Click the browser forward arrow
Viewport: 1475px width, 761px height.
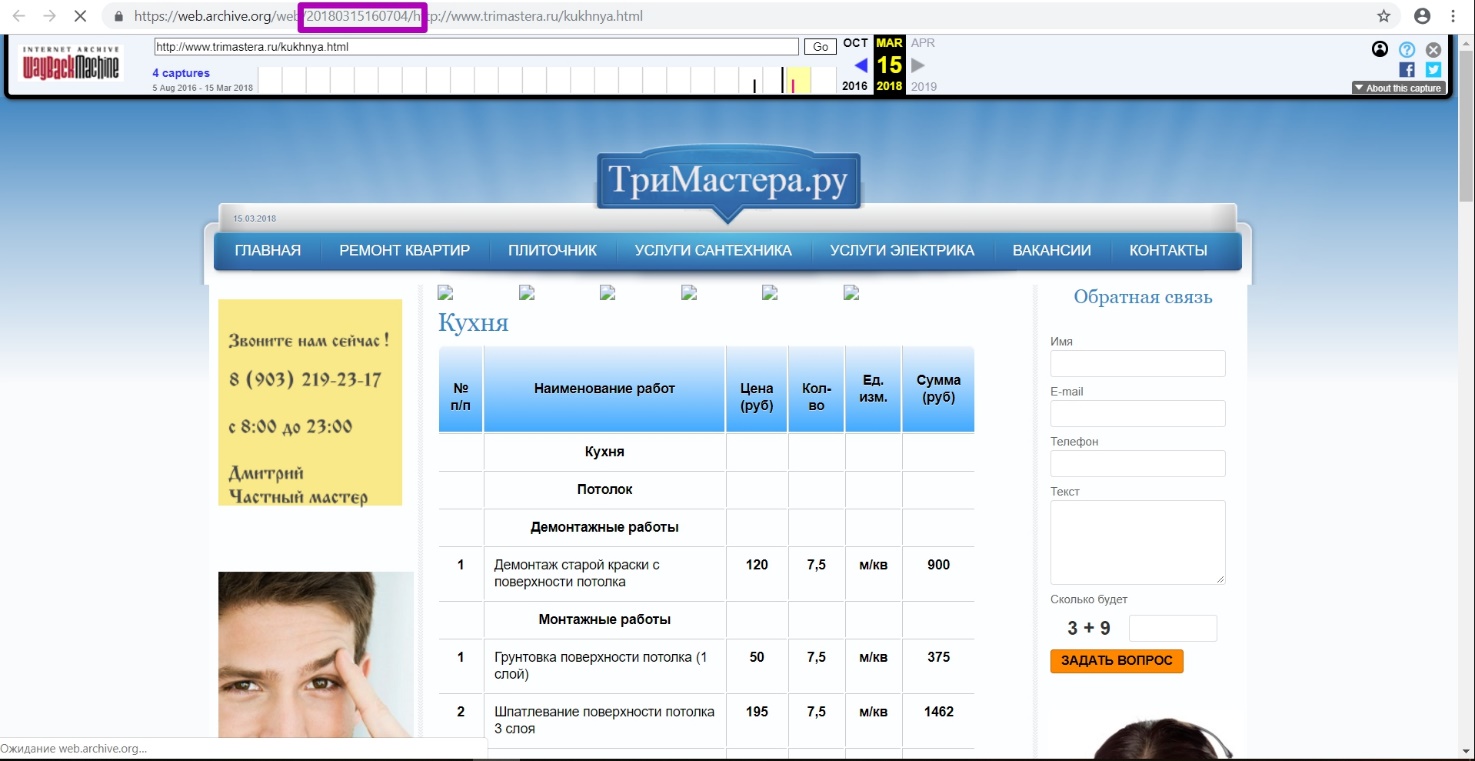pyautogui.click(x=50, y=17)
